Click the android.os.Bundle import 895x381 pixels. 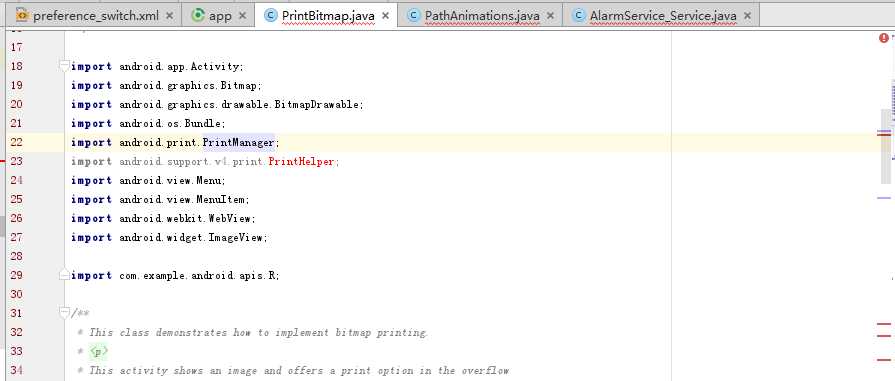point(172,123)
